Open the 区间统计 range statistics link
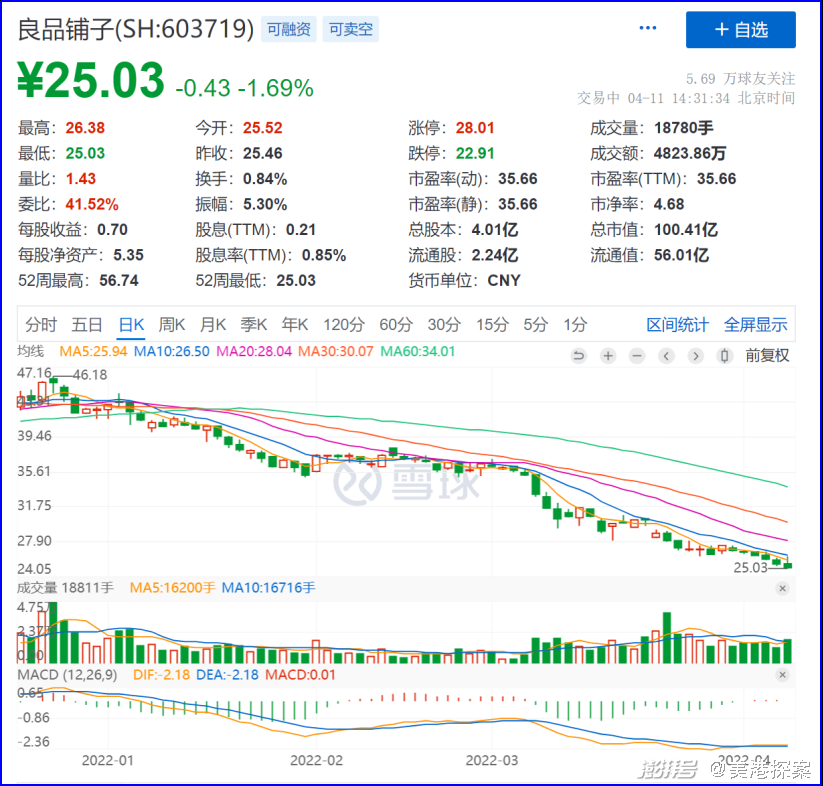Image resolution: width=823 pixels, height=786 pixels. 677,325
